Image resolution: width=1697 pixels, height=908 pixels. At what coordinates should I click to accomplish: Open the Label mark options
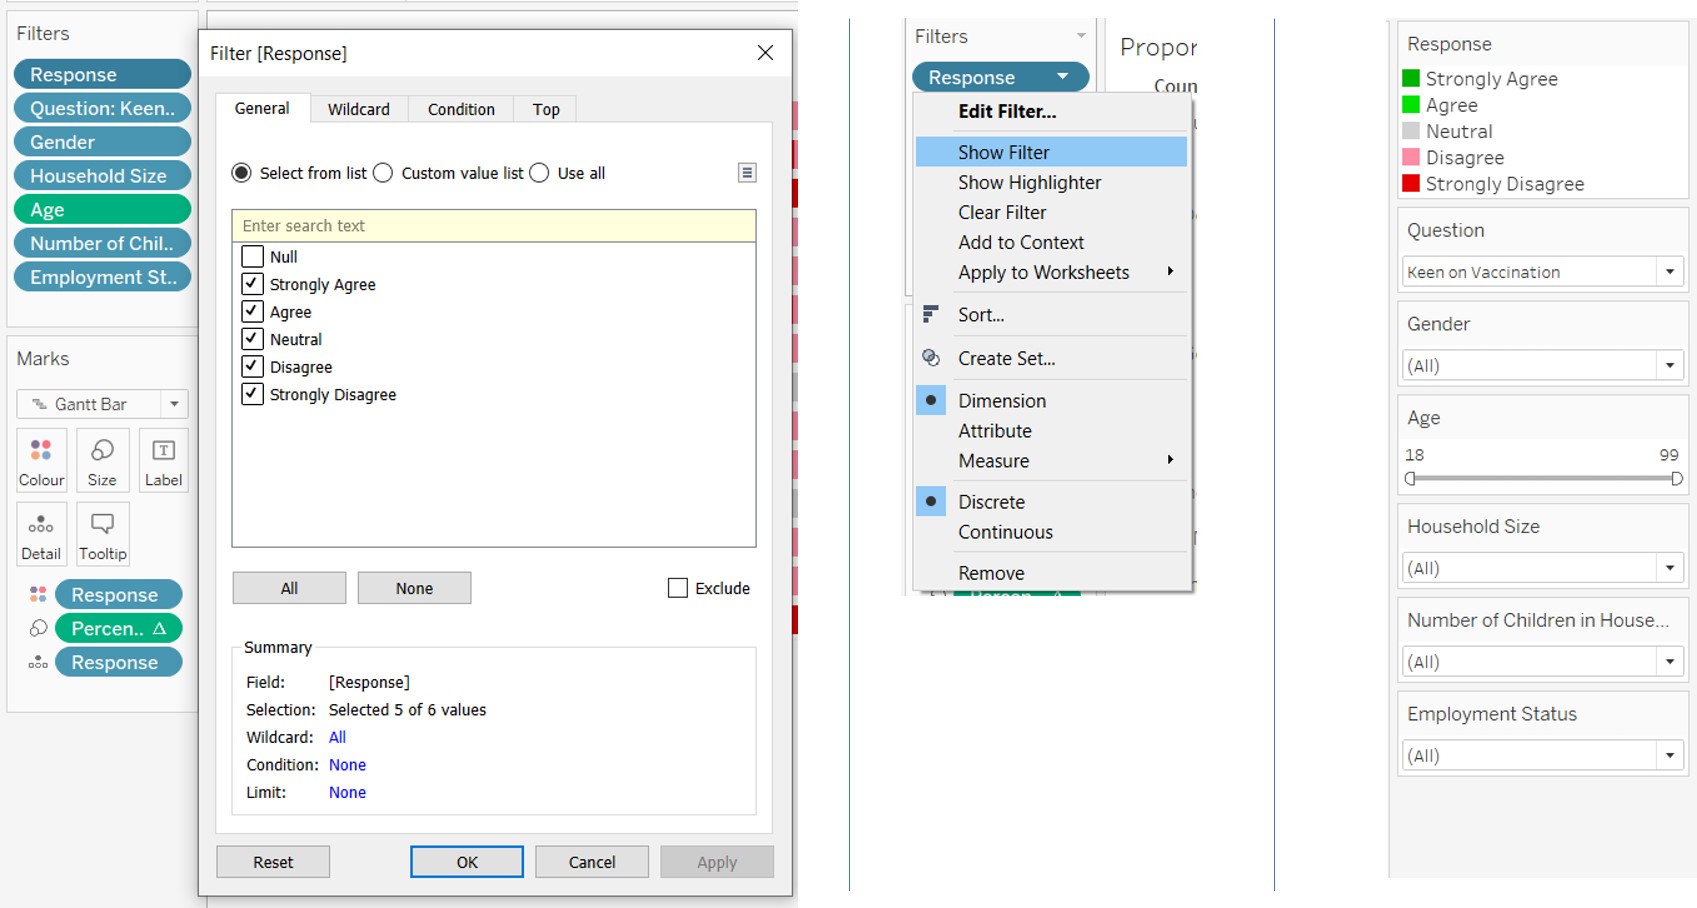click(163, 461)
